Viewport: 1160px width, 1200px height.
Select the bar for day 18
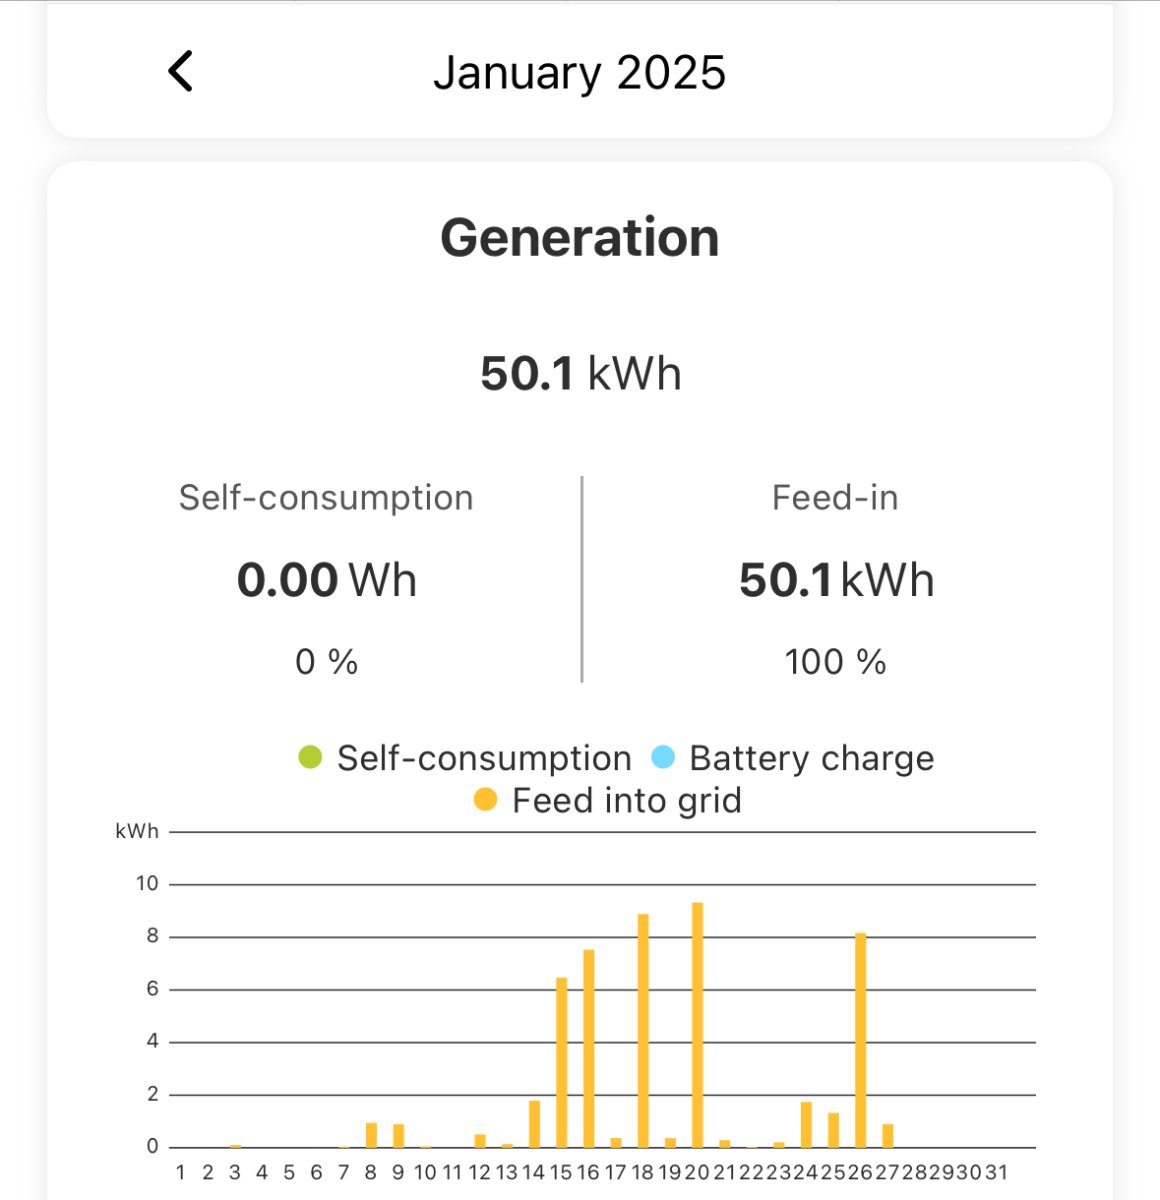coord(643,1030)
